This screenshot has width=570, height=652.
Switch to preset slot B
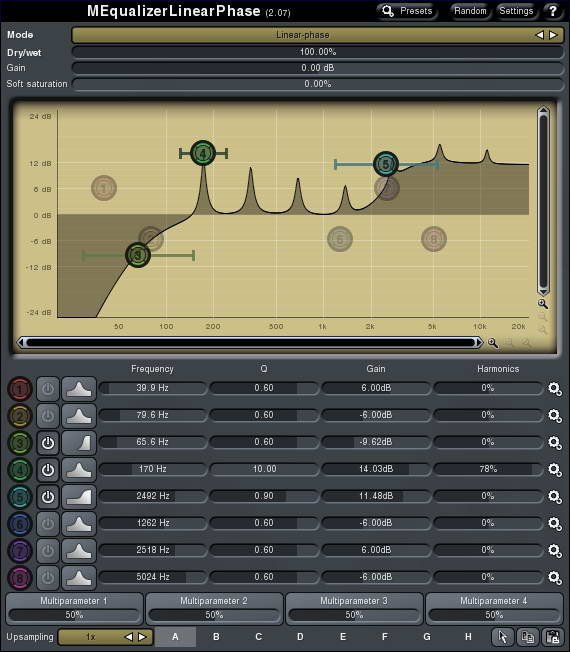(216, 637)
